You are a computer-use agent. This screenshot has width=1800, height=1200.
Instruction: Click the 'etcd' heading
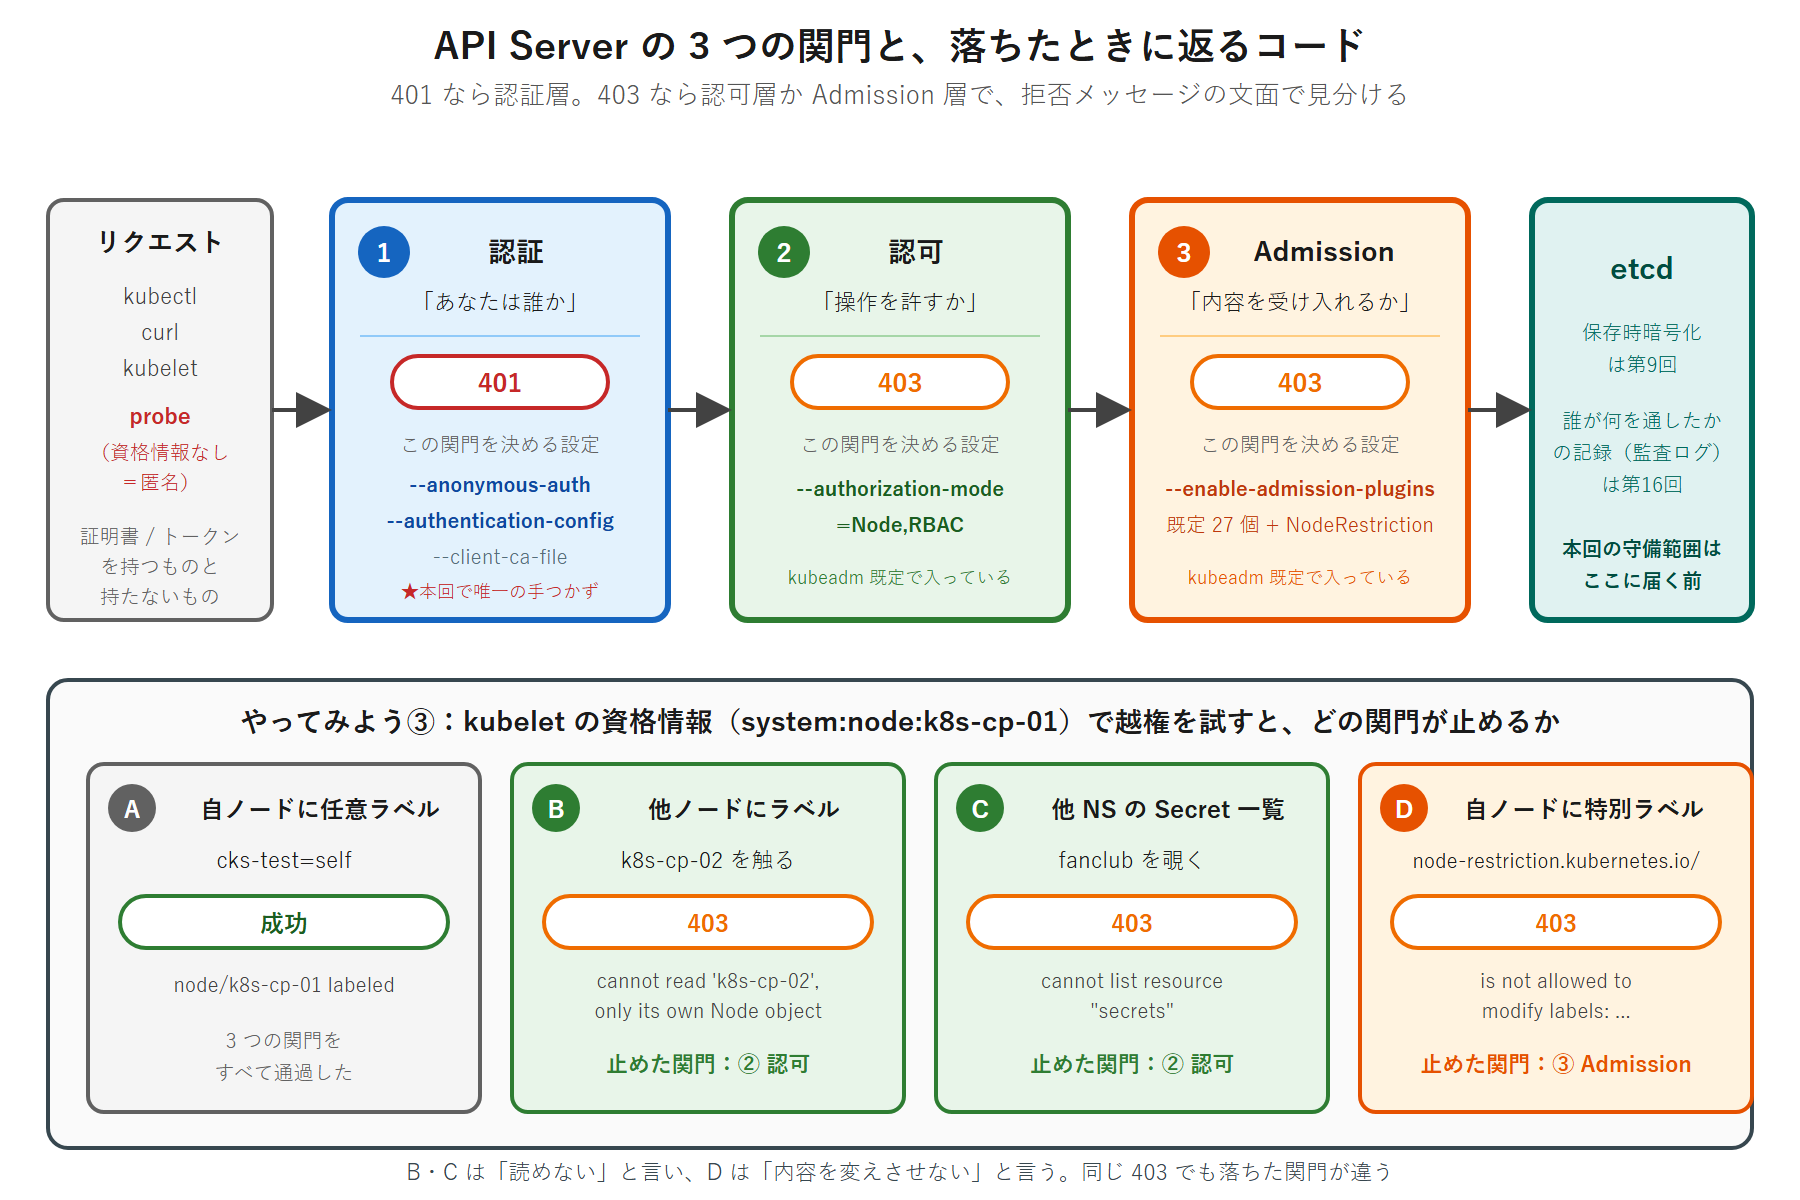coord(1642,269)
